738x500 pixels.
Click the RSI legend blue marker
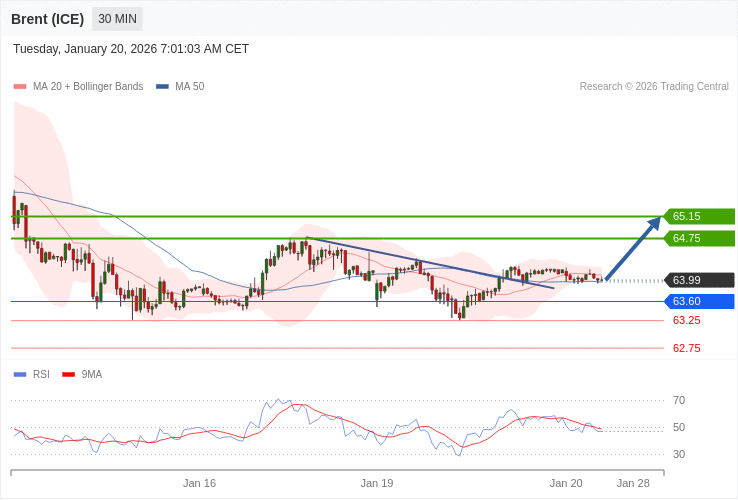tap(20, 375)
